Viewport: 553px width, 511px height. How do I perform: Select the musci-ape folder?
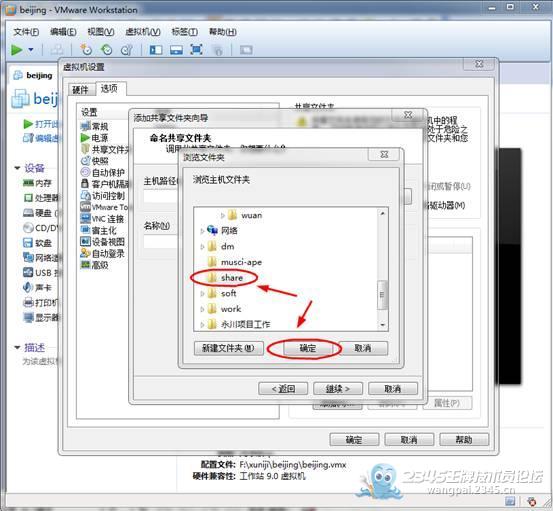[235, 262]
